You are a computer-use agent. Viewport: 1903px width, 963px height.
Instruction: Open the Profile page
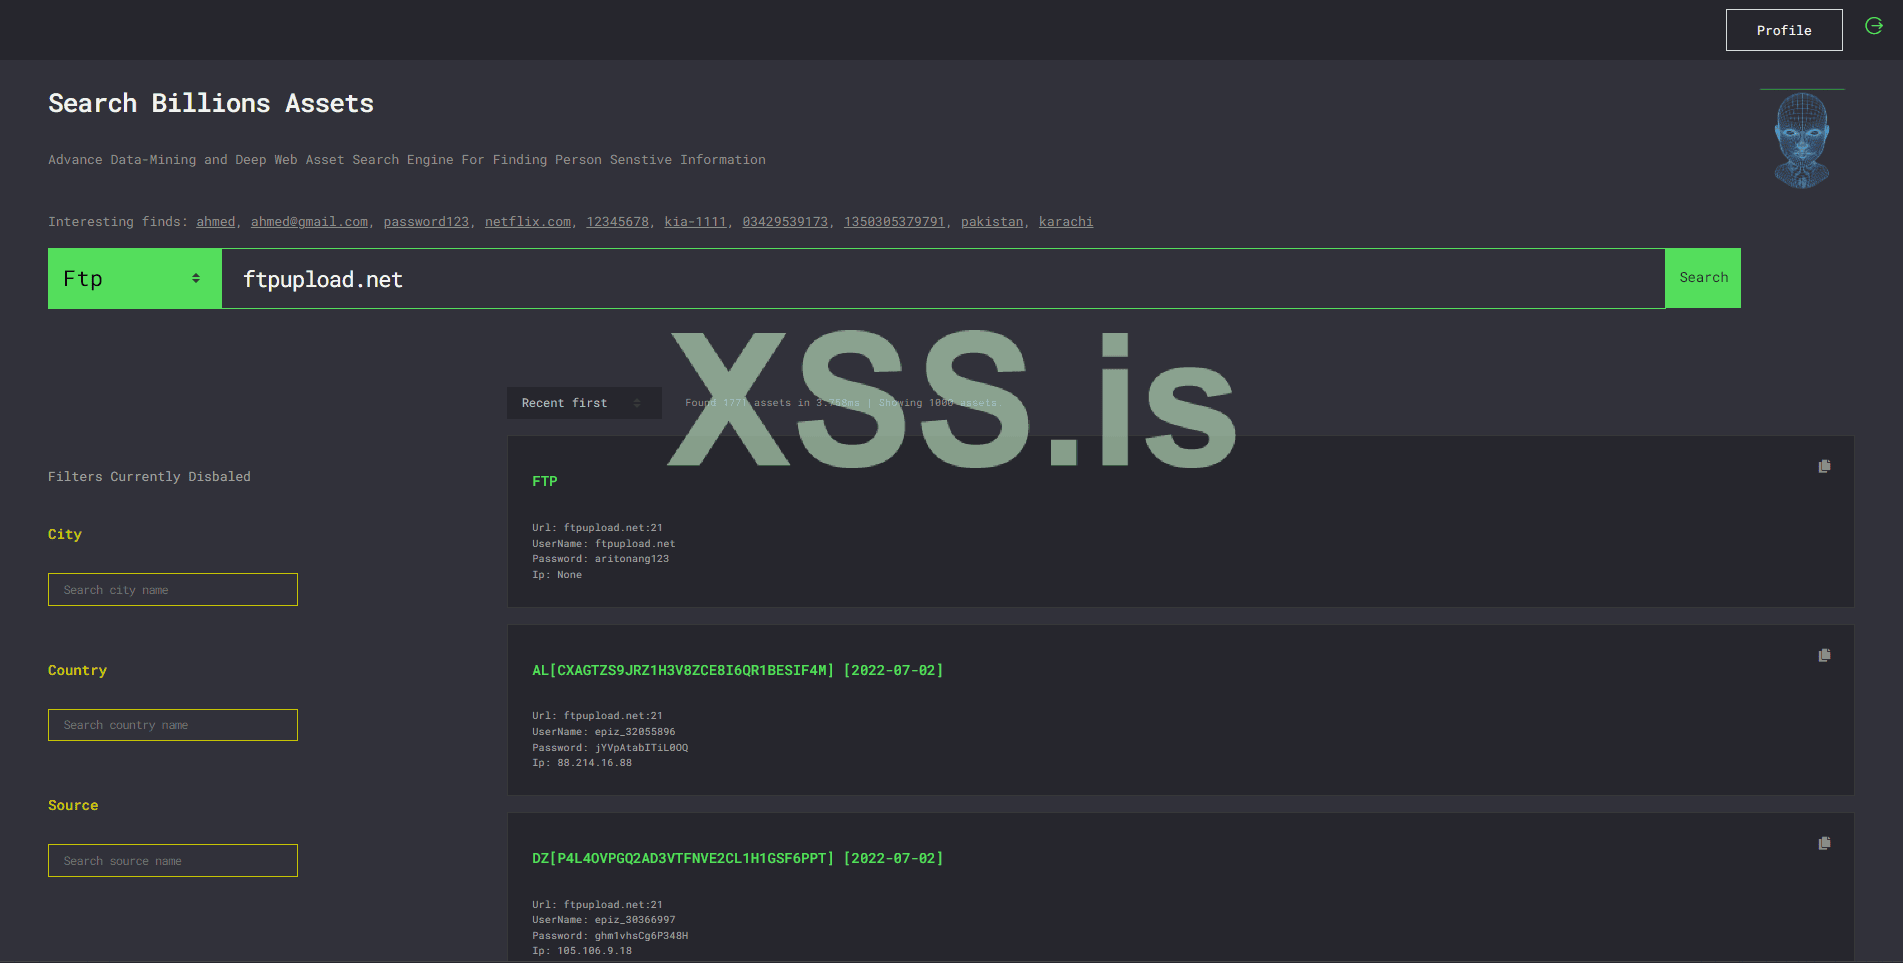pyautogui.click(x=1784, y=30)
